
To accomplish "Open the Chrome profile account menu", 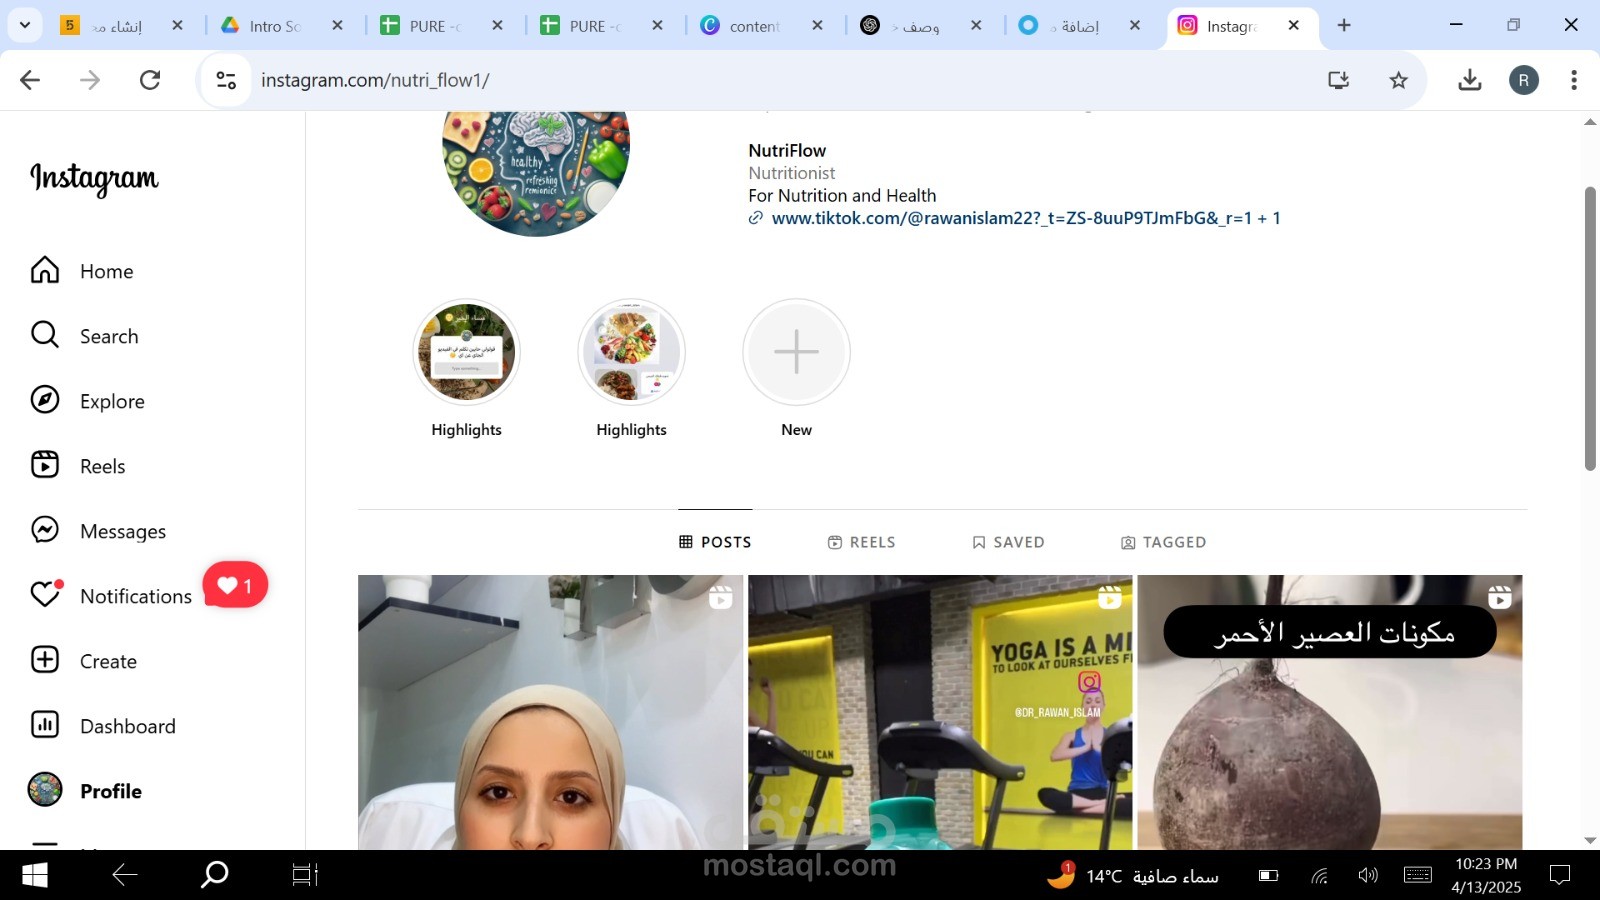I will [x=1523, y=80].
